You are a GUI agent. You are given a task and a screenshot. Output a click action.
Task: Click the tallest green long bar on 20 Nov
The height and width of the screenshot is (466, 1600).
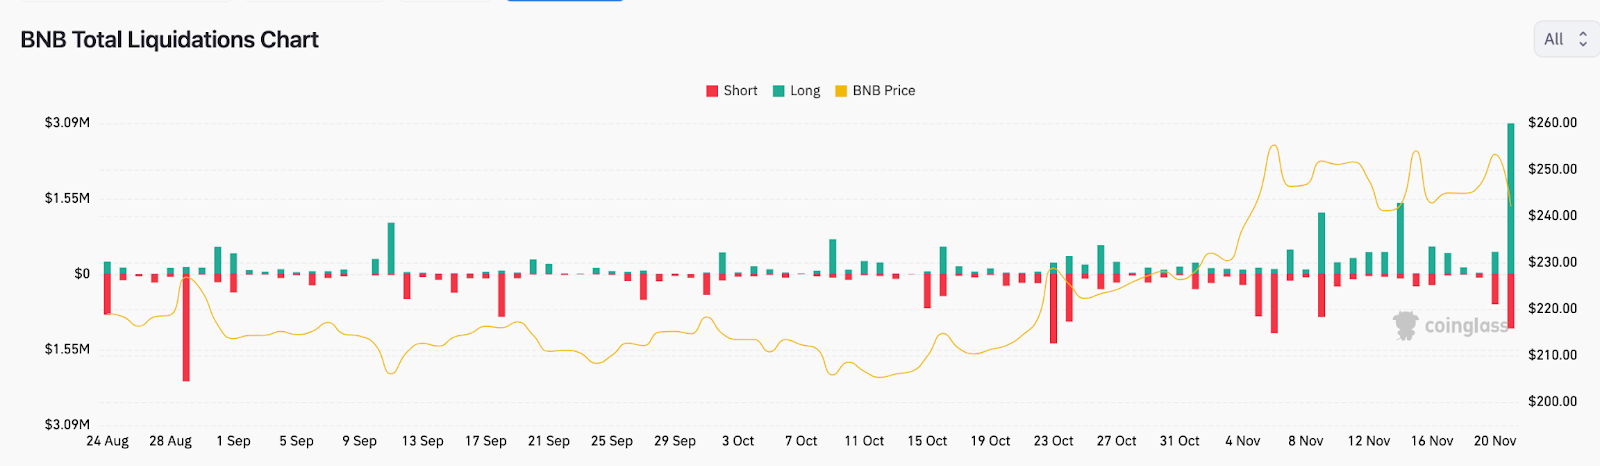pyautogui.click(x=1511, y=198)
